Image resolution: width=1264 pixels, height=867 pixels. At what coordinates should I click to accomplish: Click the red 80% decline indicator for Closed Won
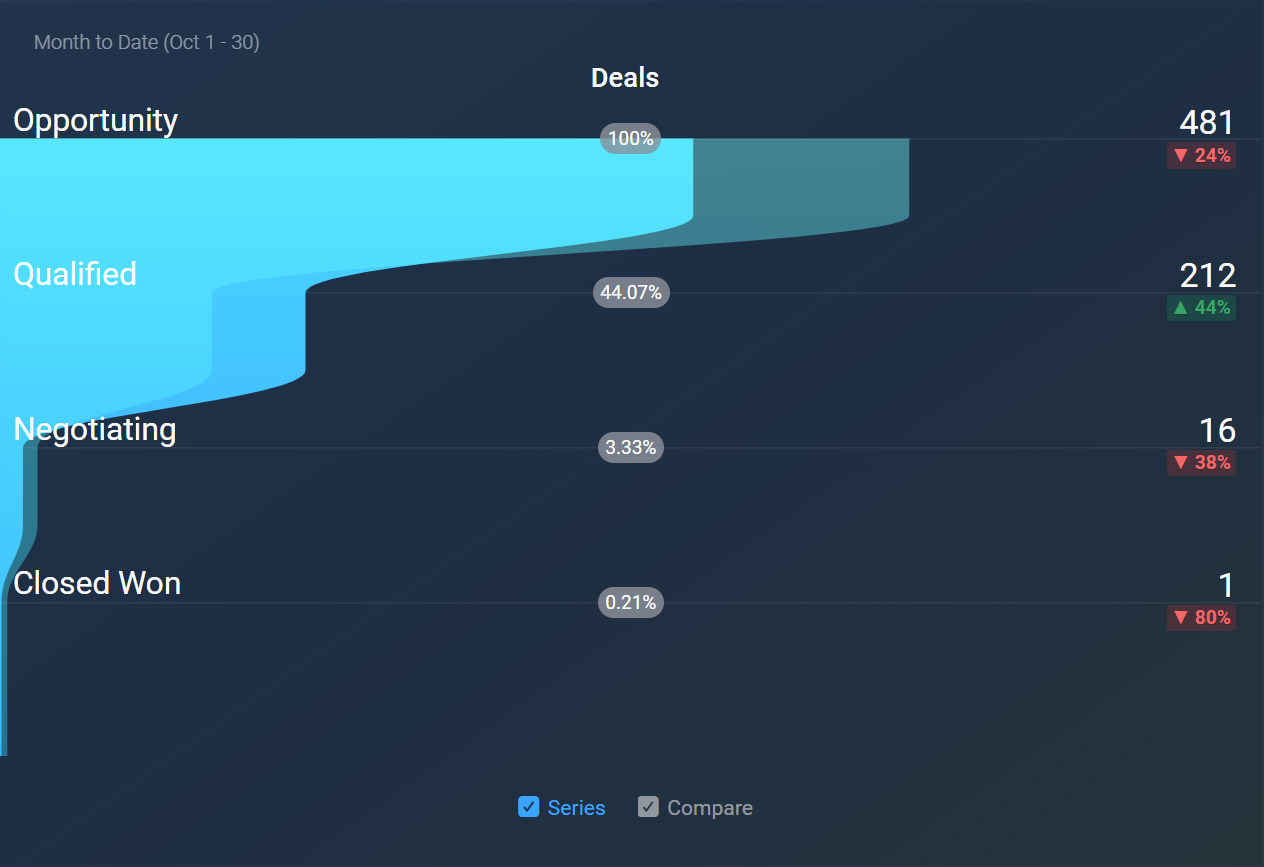[x=1201, y=617]
